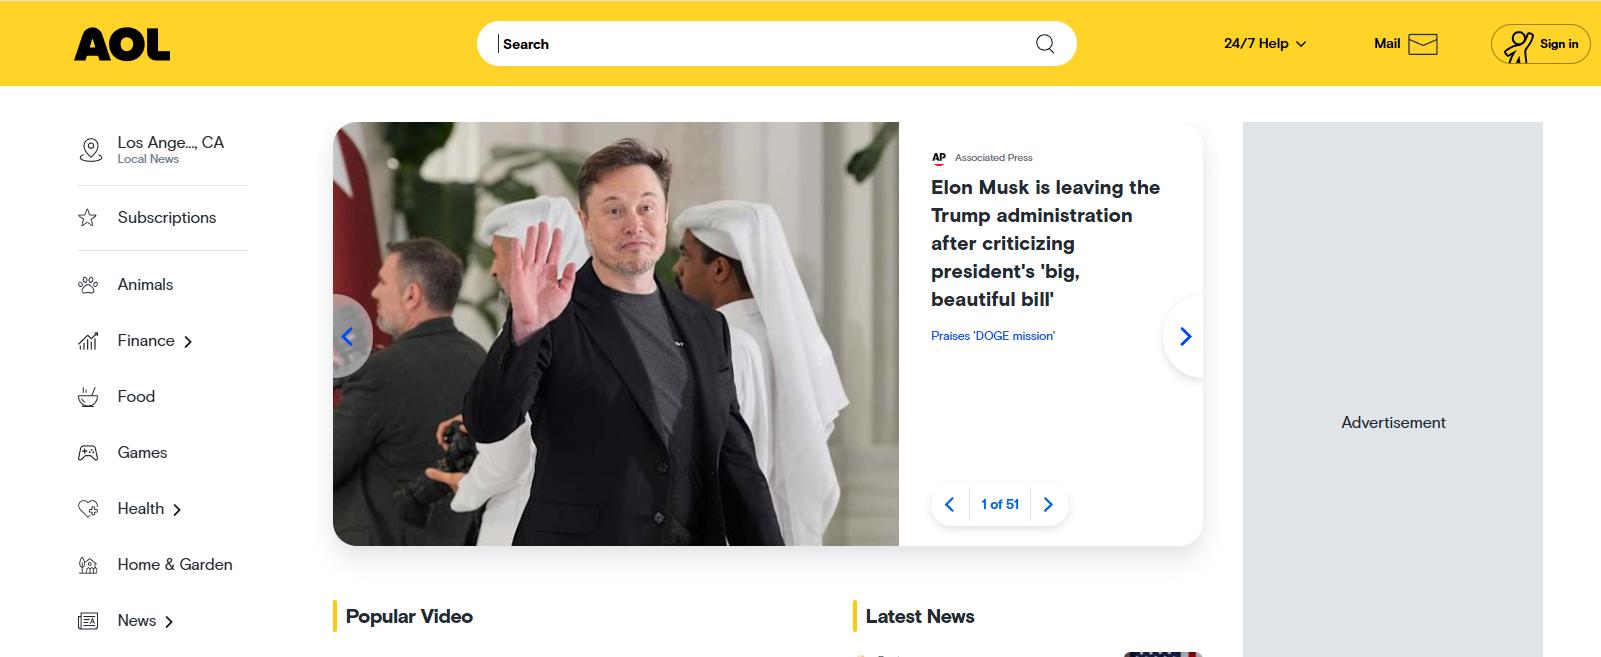Click the Food bowl icon
This screenshot has width=1601, height=657.
coord(88,397)
